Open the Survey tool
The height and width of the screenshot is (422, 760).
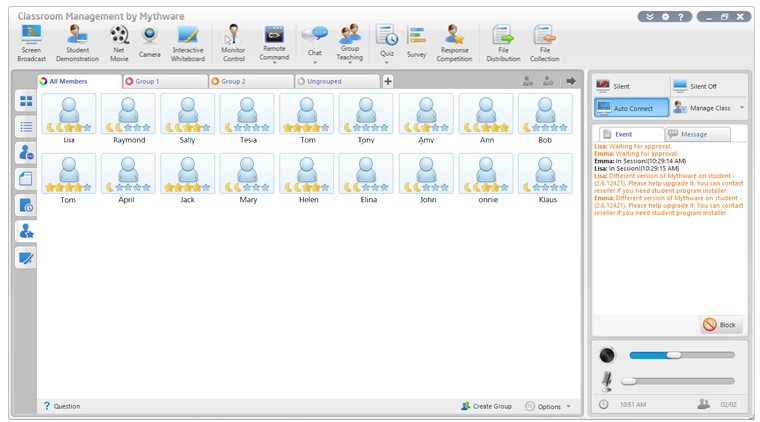click(x=416, y=42)
